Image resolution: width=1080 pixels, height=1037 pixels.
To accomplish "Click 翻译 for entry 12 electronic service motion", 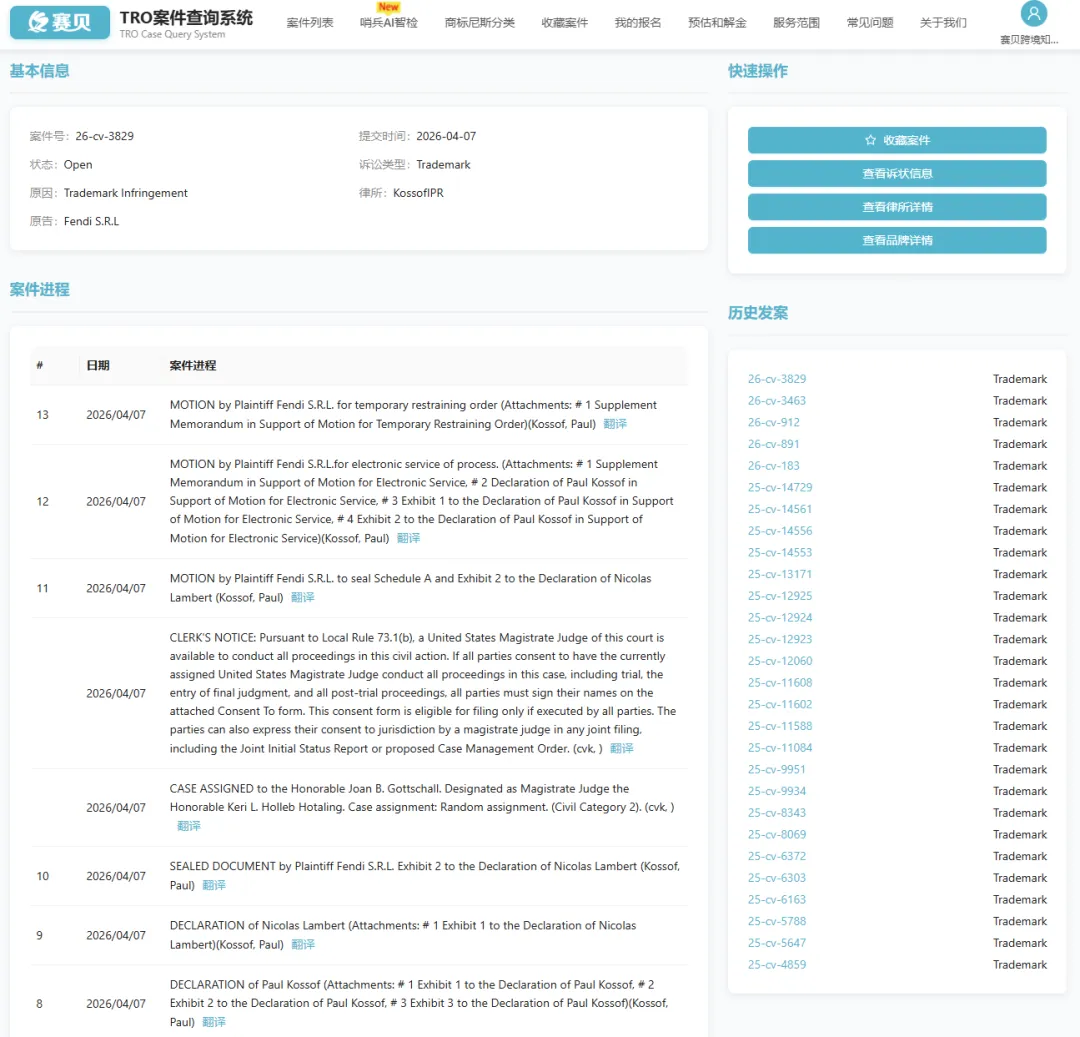I will pyautogui.click(x=408, y=538).
